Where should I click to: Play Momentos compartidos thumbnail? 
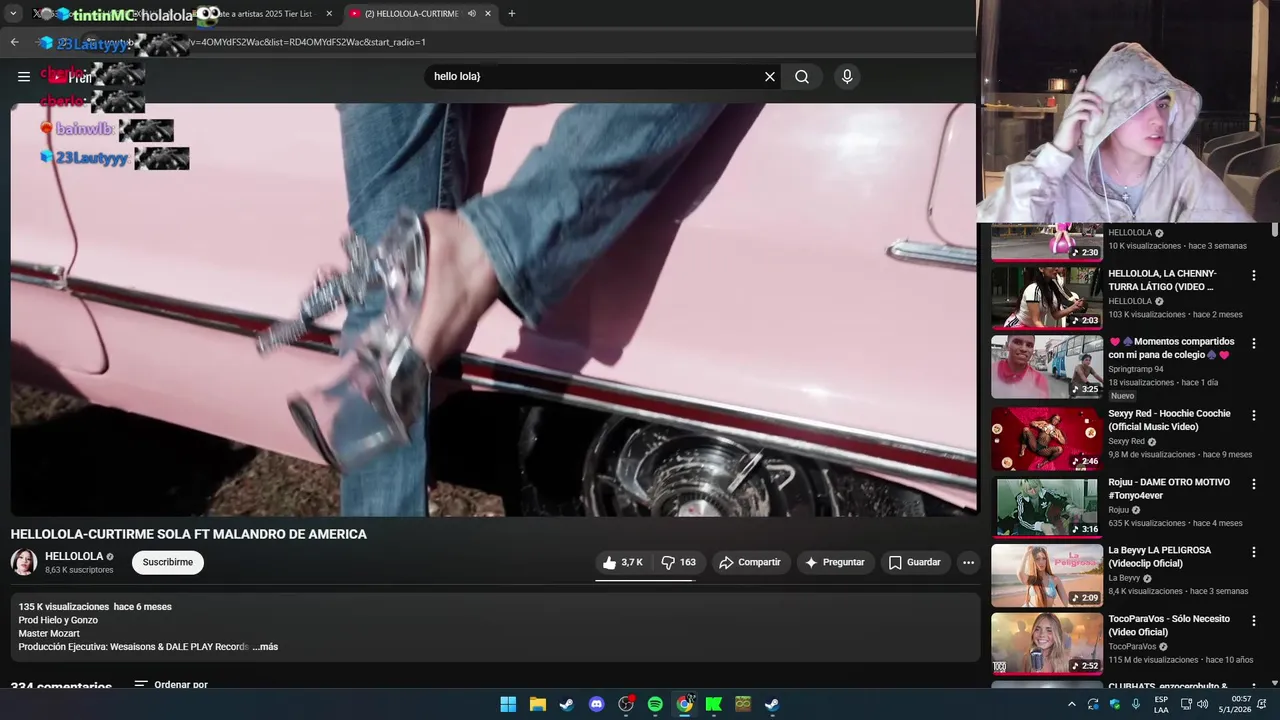tap(1046, 366)
